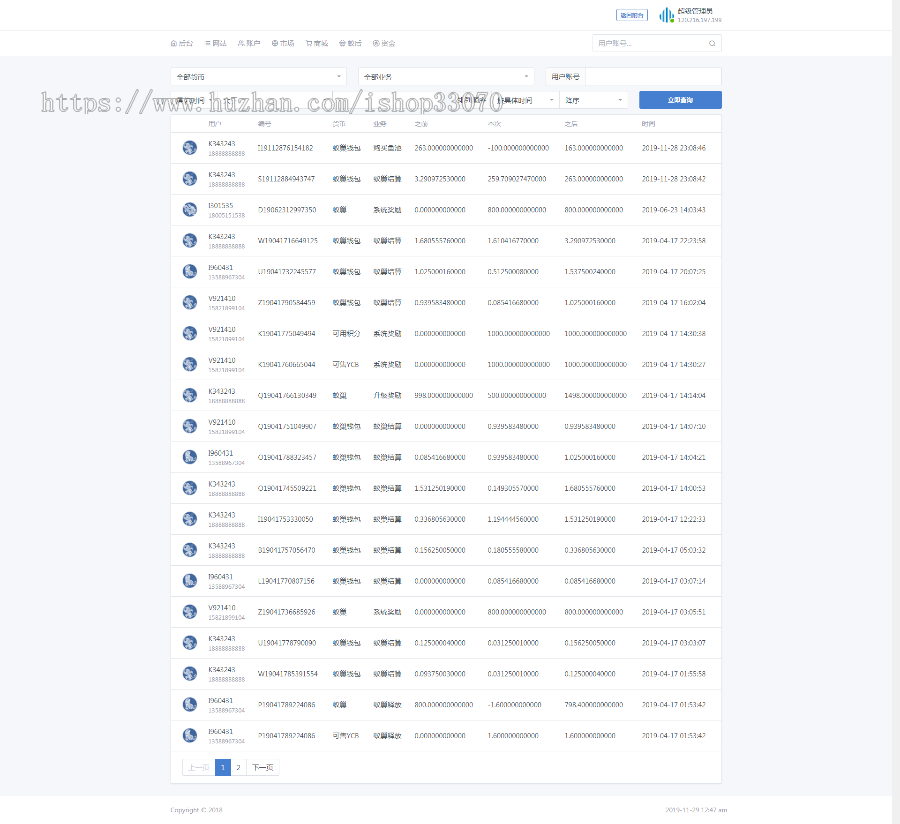This screenshot has width=900, height=824.
Task: Click the avatar for order I19112876154182
Action: point(190,148)
